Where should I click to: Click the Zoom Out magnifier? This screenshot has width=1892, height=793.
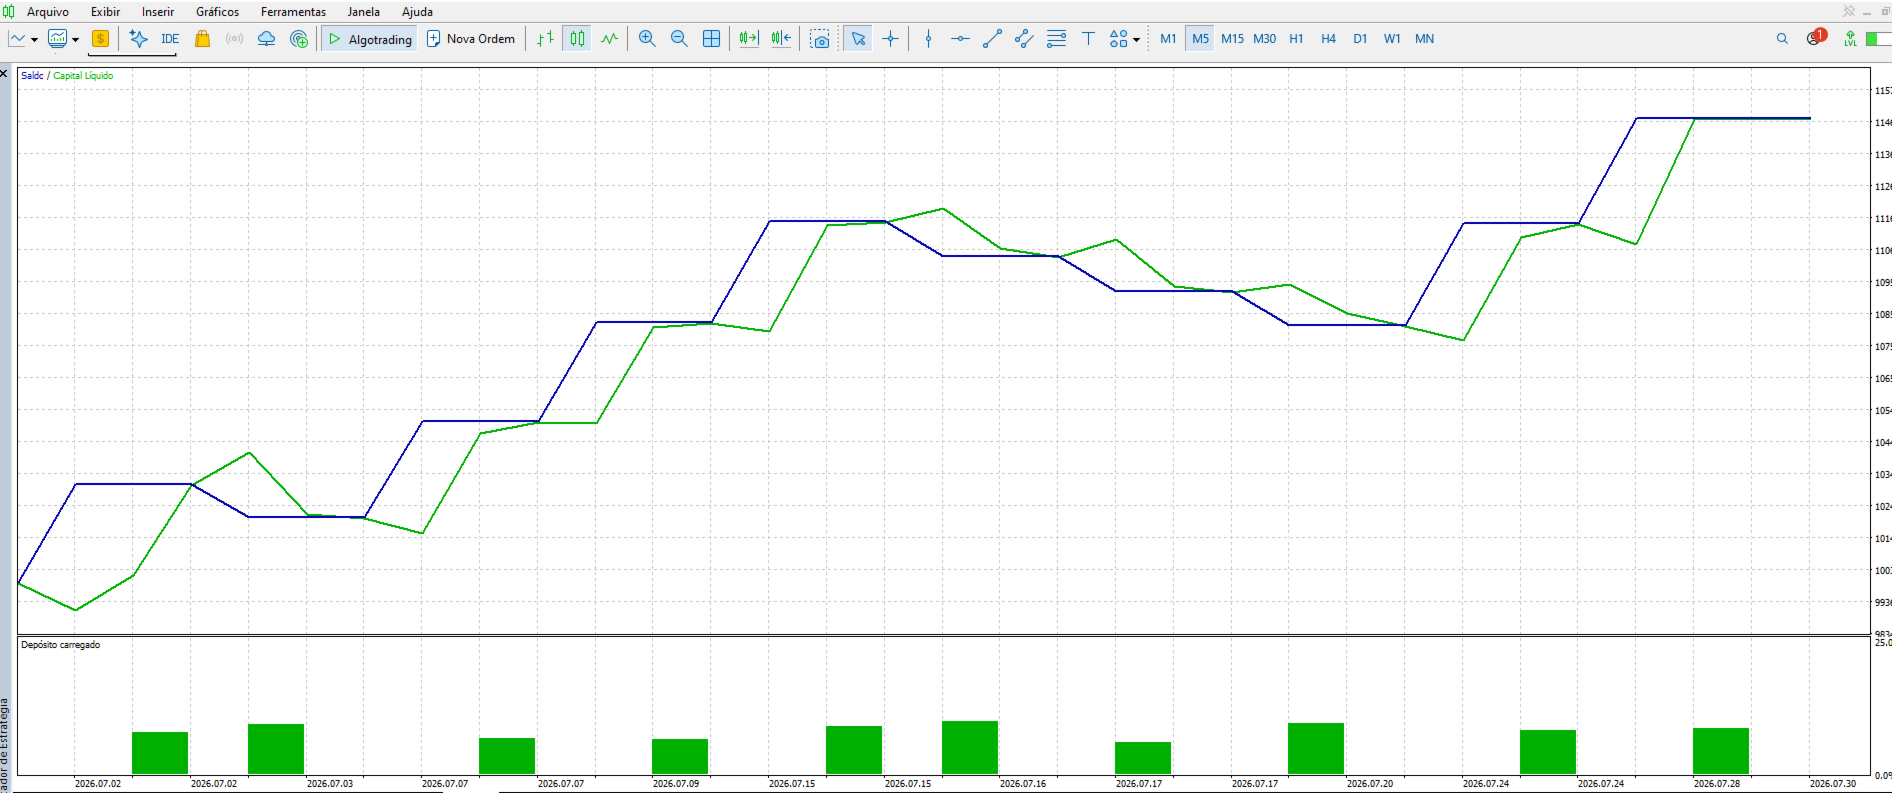click(x=679, y=39)
